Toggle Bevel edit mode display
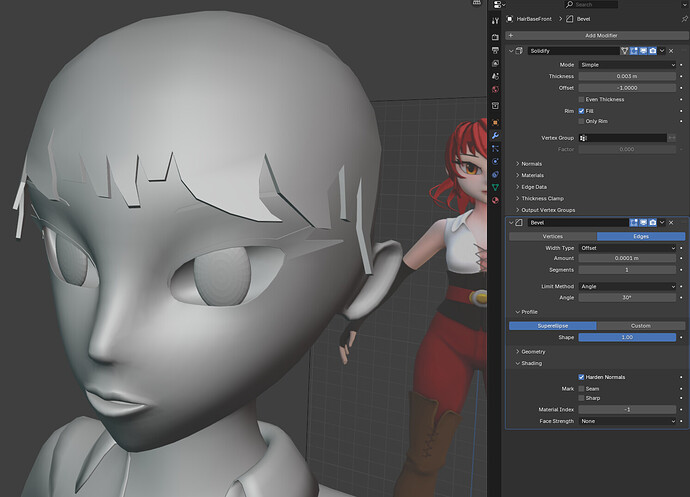The width and height of the screenshot is (690, 497). 634,223
